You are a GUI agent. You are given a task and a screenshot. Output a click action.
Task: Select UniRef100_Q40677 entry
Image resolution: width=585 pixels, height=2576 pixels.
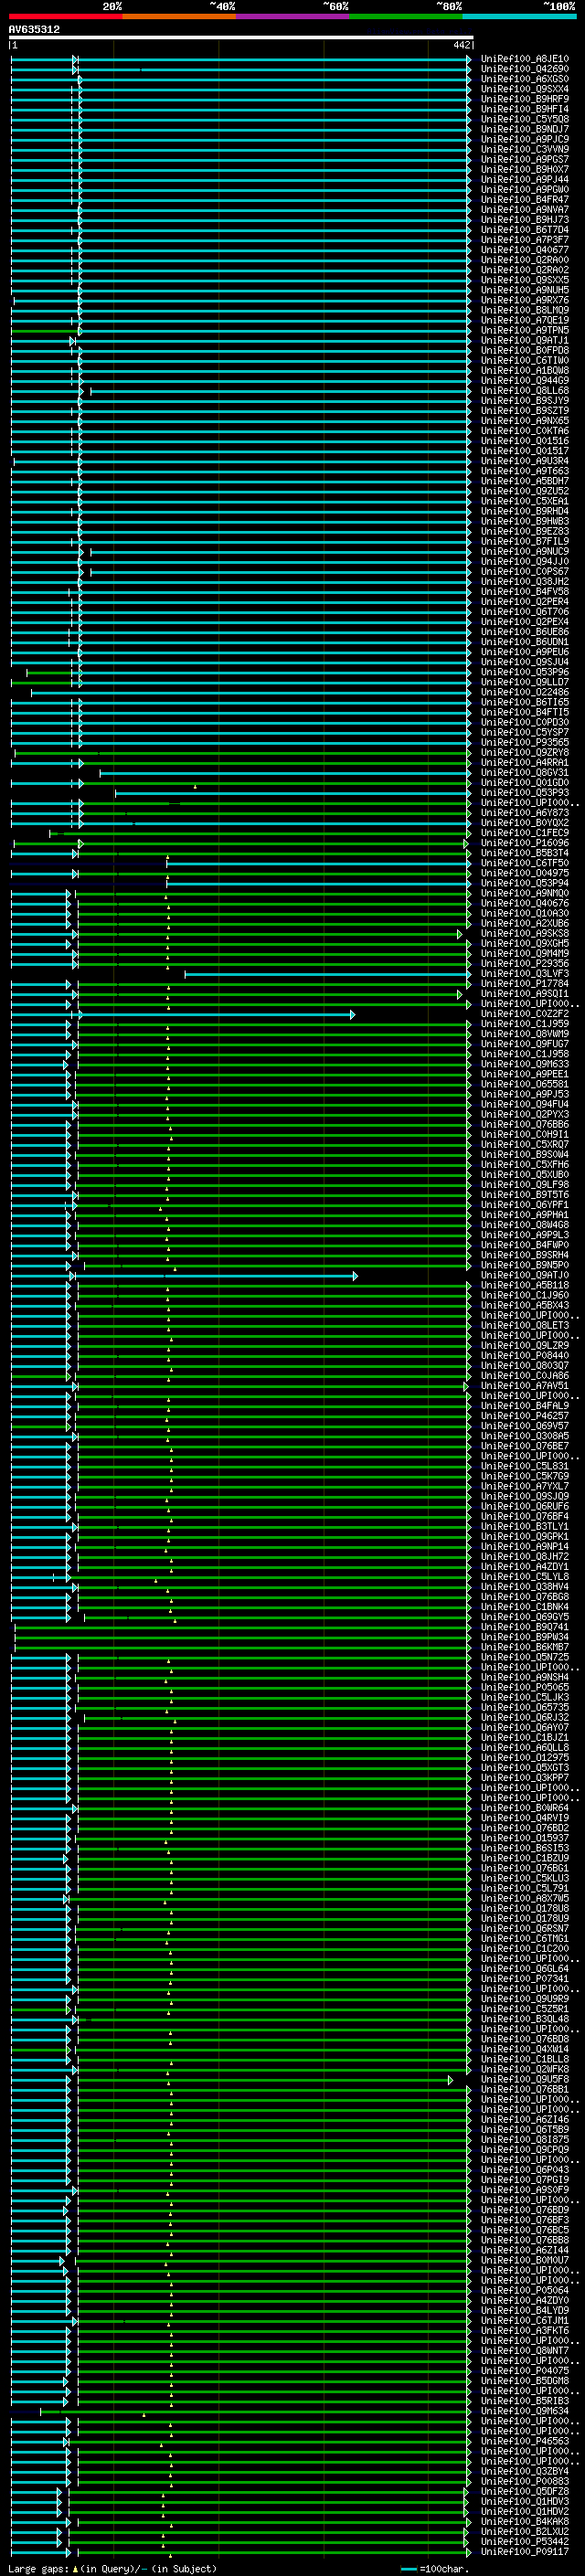525,250
